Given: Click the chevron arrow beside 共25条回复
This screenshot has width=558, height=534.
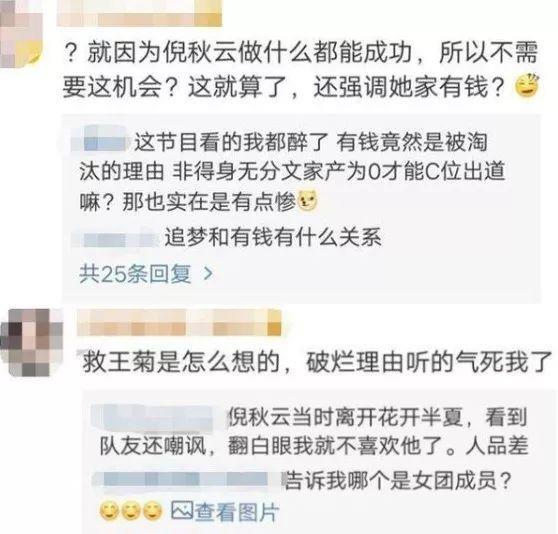Looking at the screenshot, I should point(208,274).
